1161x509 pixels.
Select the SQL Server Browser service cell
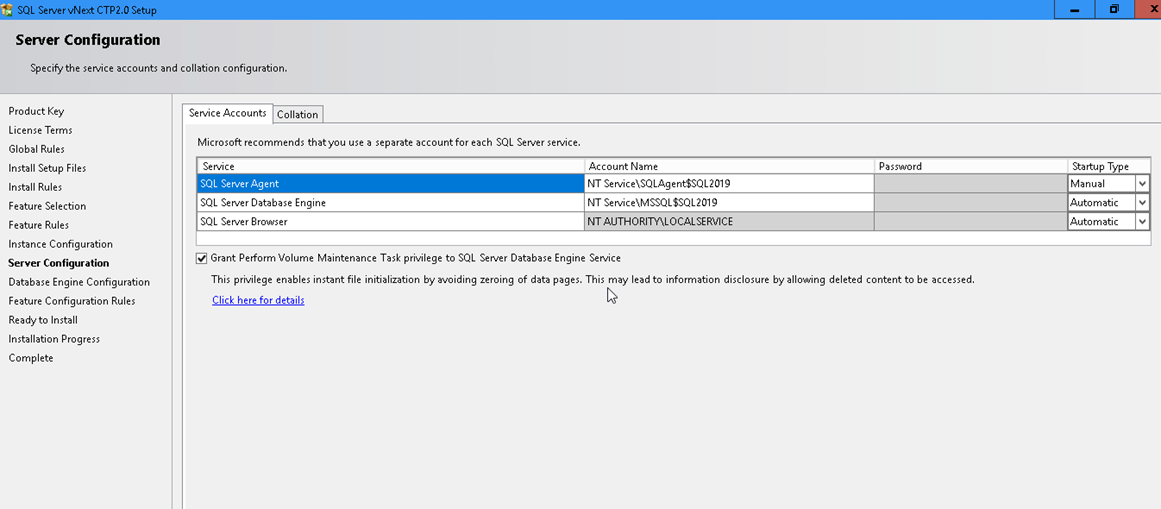point(391,222)
